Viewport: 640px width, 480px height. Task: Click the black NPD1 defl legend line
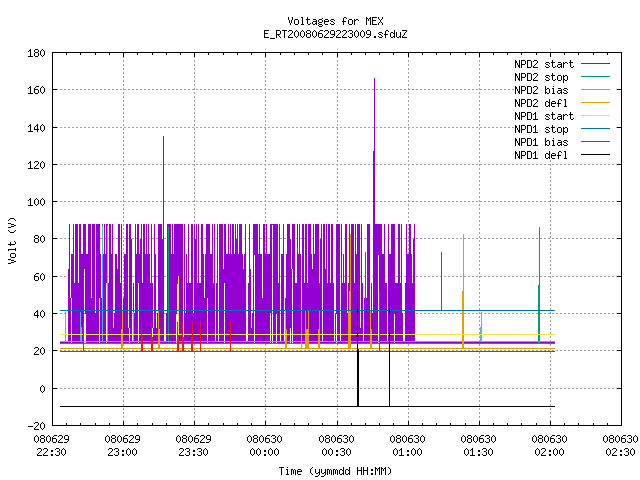point(596,155)
